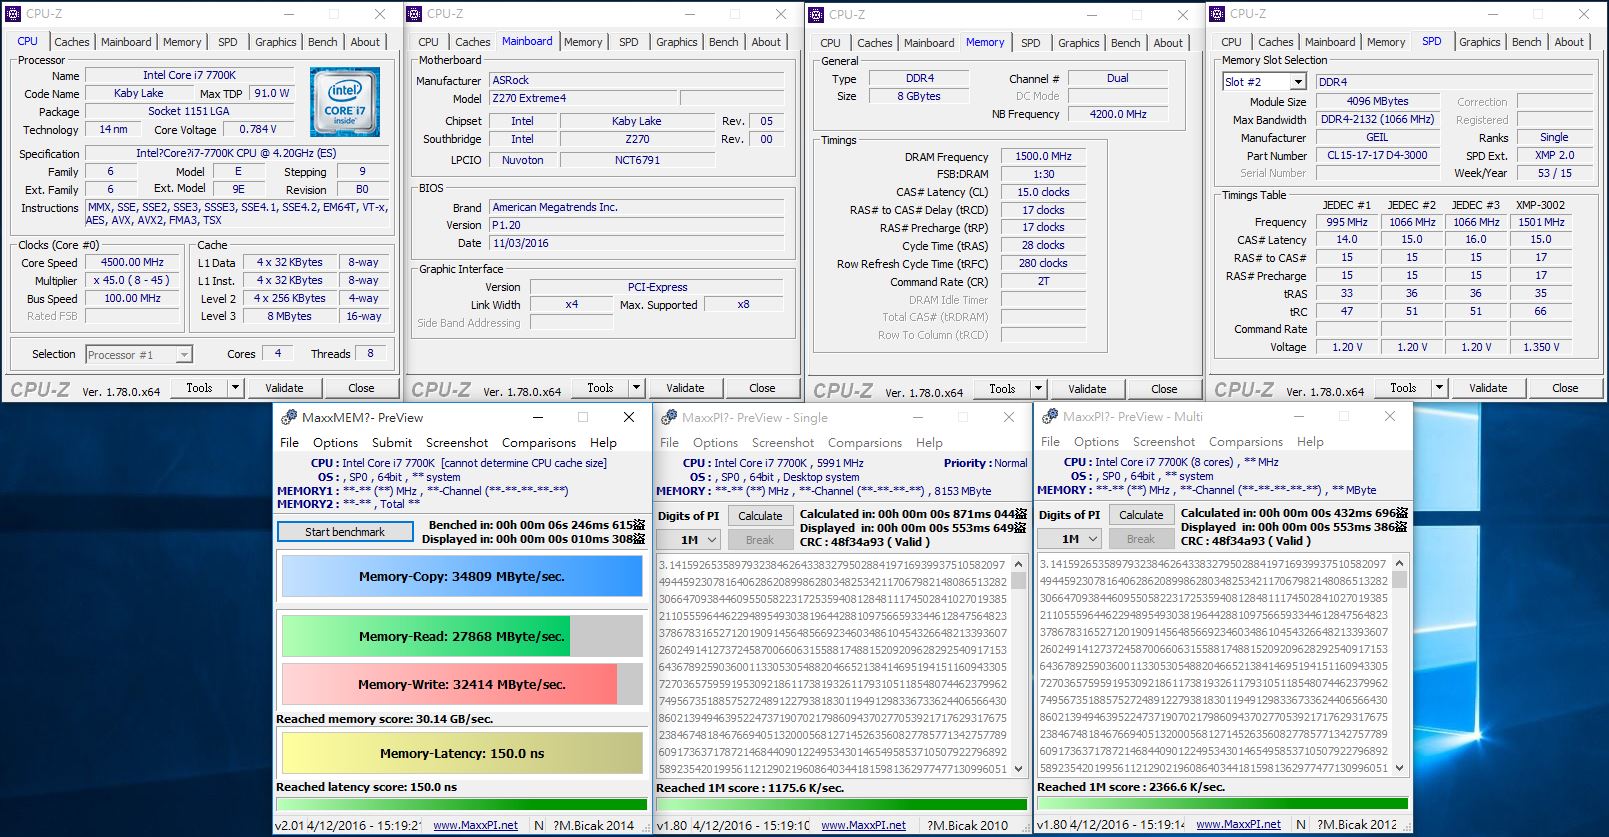Click Command Rate 2T value

tap(1043, 281)
